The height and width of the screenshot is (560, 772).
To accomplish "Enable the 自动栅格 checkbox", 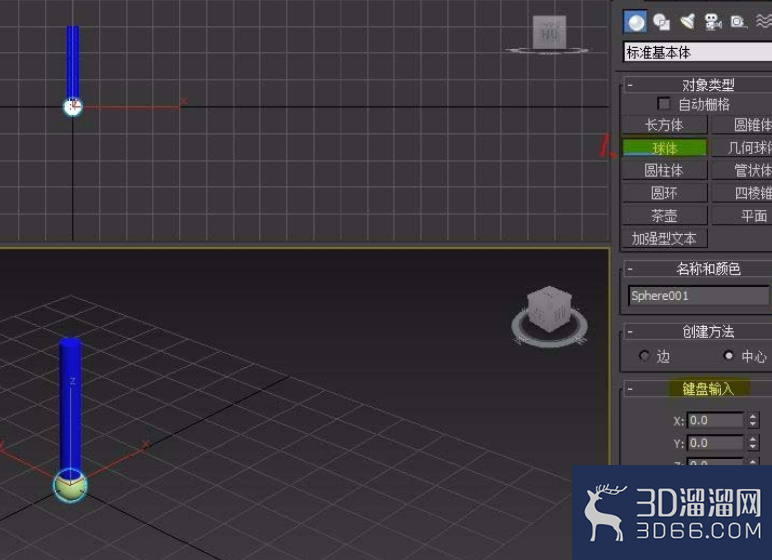I will tap(663, 103).
